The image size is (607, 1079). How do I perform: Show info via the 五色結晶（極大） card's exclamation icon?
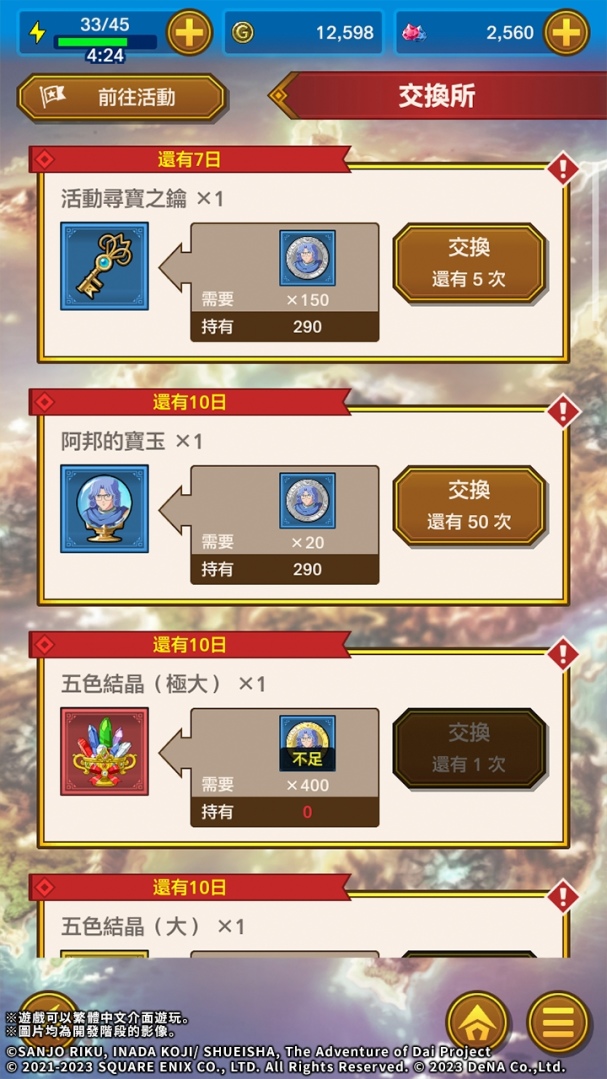pyautogui.click(x=563, y=654)
